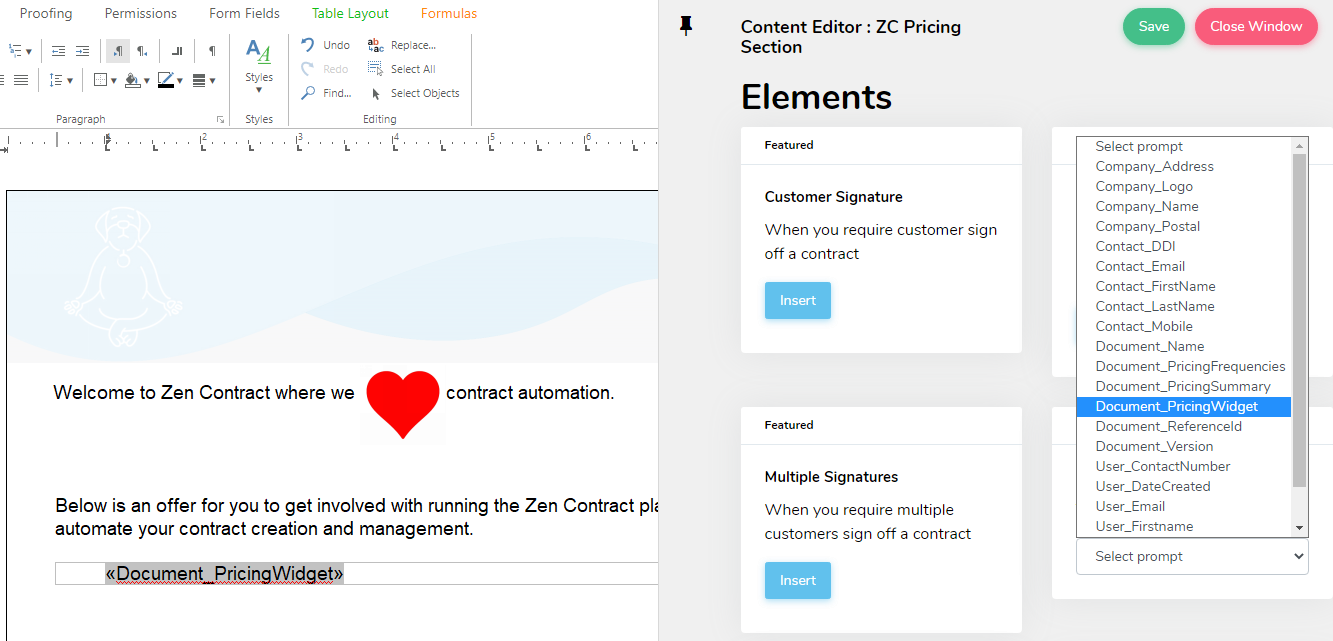Viewport: 1333px width, 641px height.
Task: Click the border line width icon
Action: point(199,80)
